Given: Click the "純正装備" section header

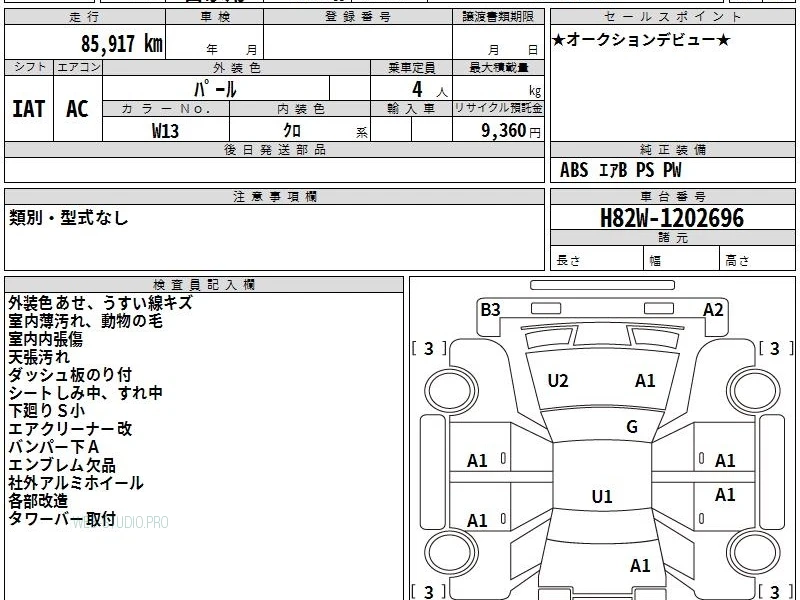Looking at the screenshot, I should (x=672, y=149).
